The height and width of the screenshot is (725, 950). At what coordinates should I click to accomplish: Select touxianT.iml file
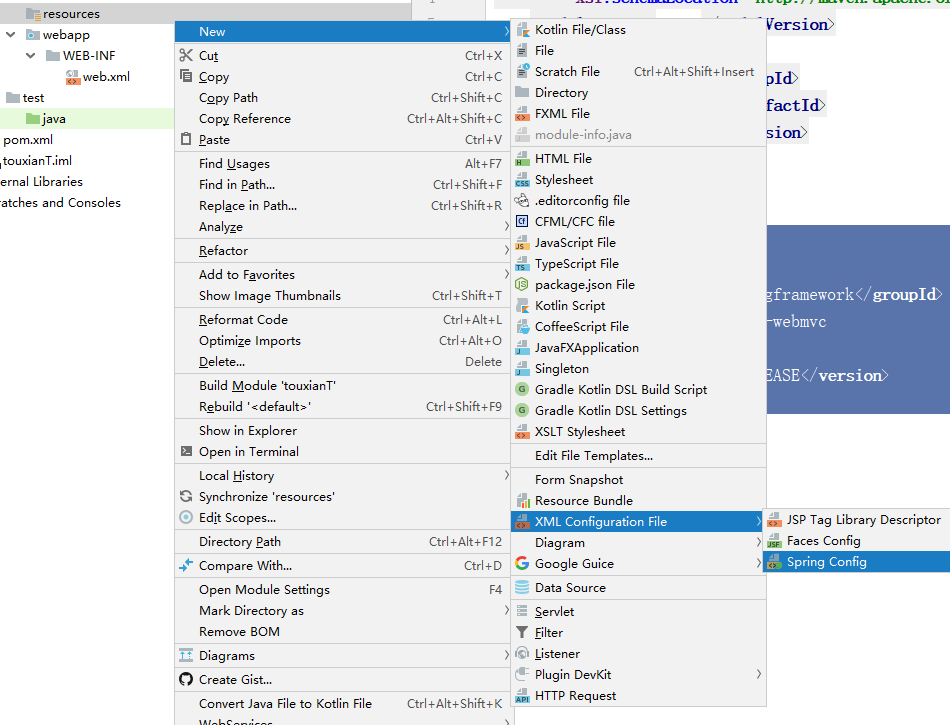36,161
